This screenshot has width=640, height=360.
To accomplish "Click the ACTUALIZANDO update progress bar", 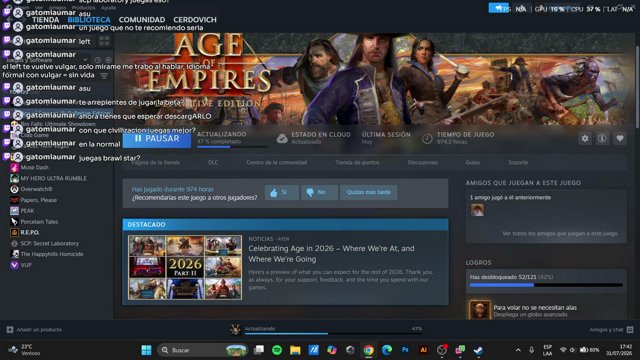I will (231, 147).
